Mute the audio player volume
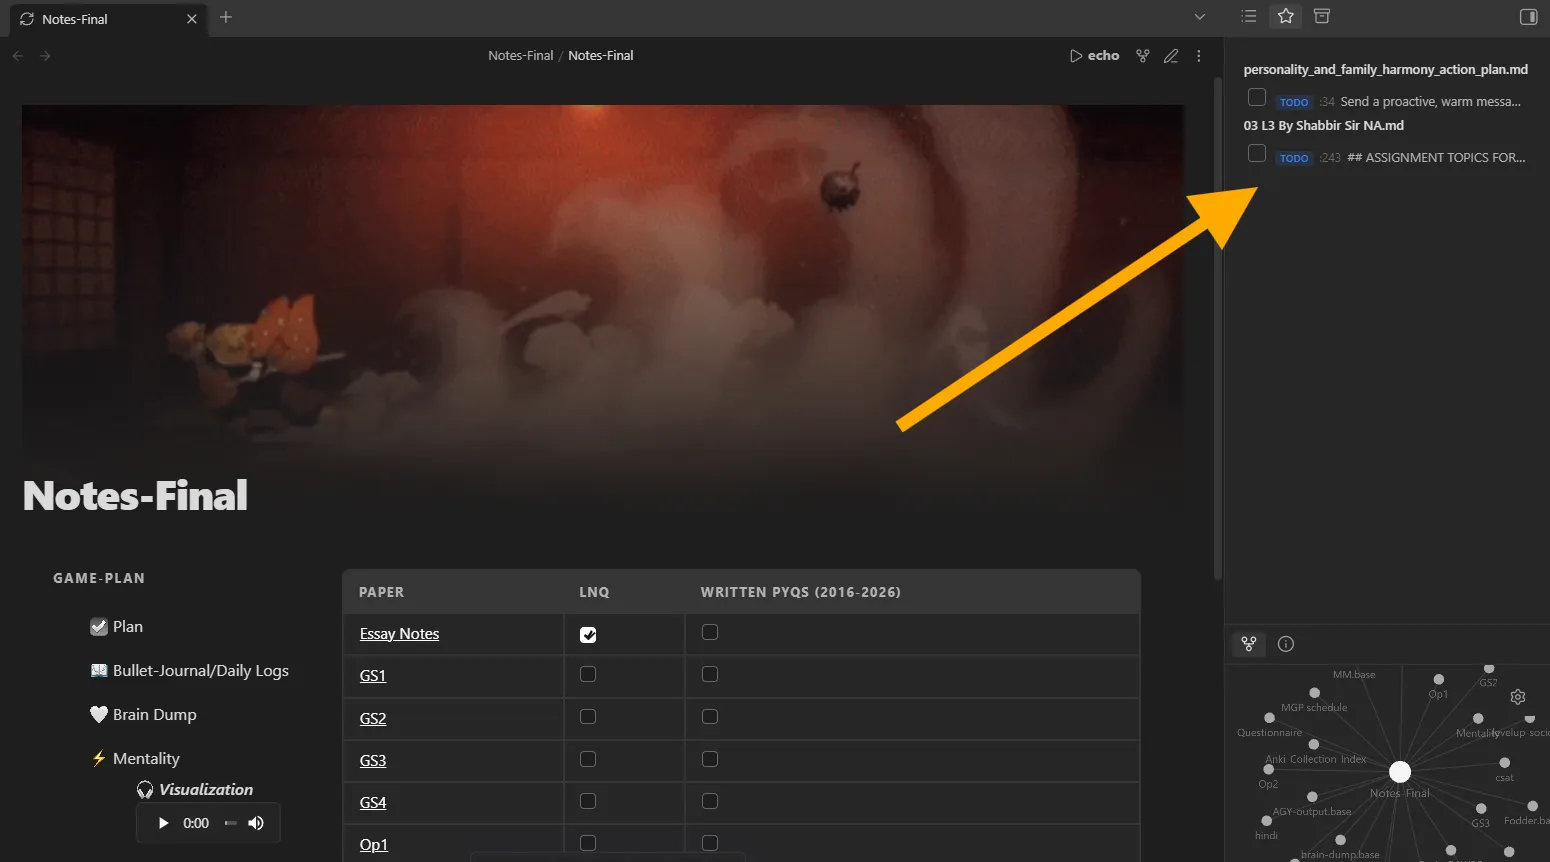This screenshot has width=1550, height=862. point(256,823)
